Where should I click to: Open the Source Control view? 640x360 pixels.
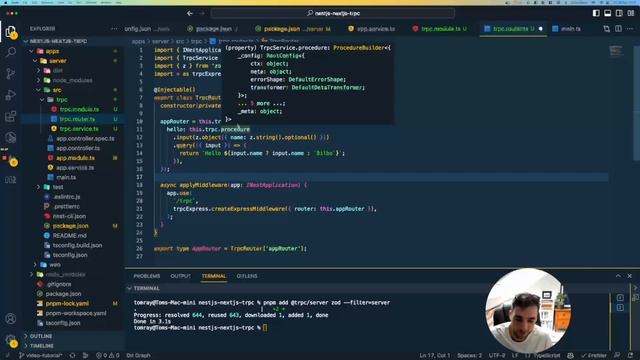coord(11,73)
